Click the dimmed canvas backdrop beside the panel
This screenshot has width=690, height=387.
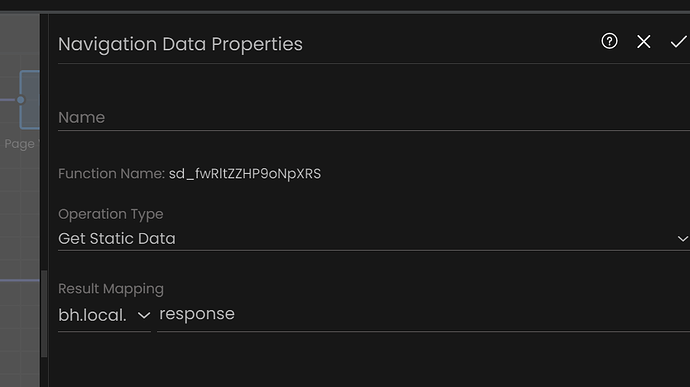pyautogui.click(x=20, y=211)
